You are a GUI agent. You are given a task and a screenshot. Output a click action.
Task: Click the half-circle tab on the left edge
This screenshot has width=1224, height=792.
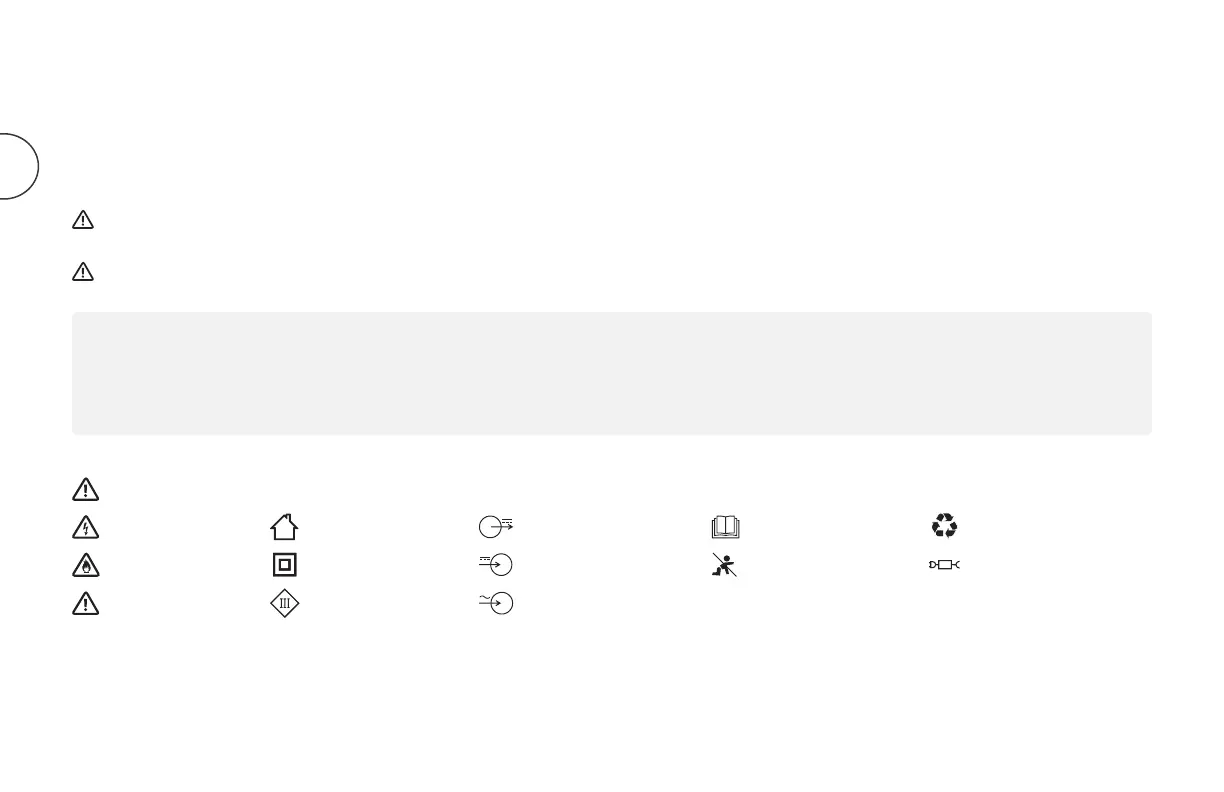pyautogui.click(x=19, y=164)
